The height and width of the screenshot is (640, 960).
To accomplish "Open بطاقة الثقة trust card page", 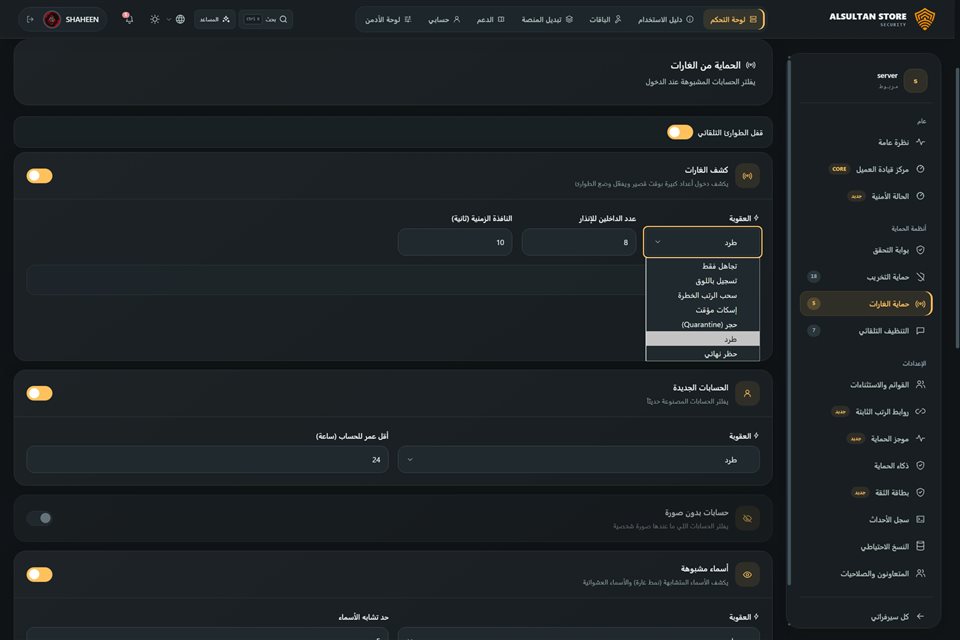I will click(x=864, y=492).
